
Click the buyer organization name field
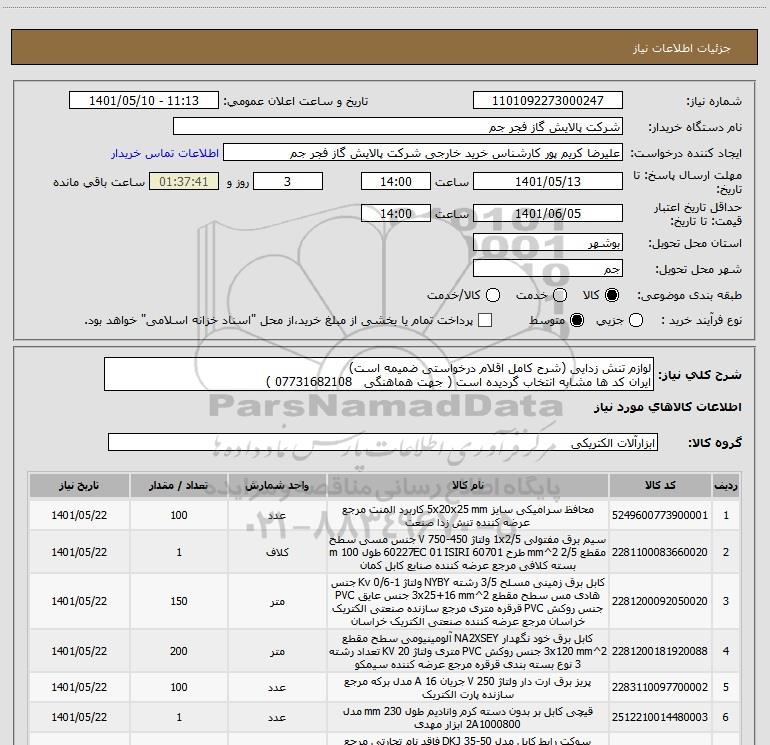(x=398, y=127)
